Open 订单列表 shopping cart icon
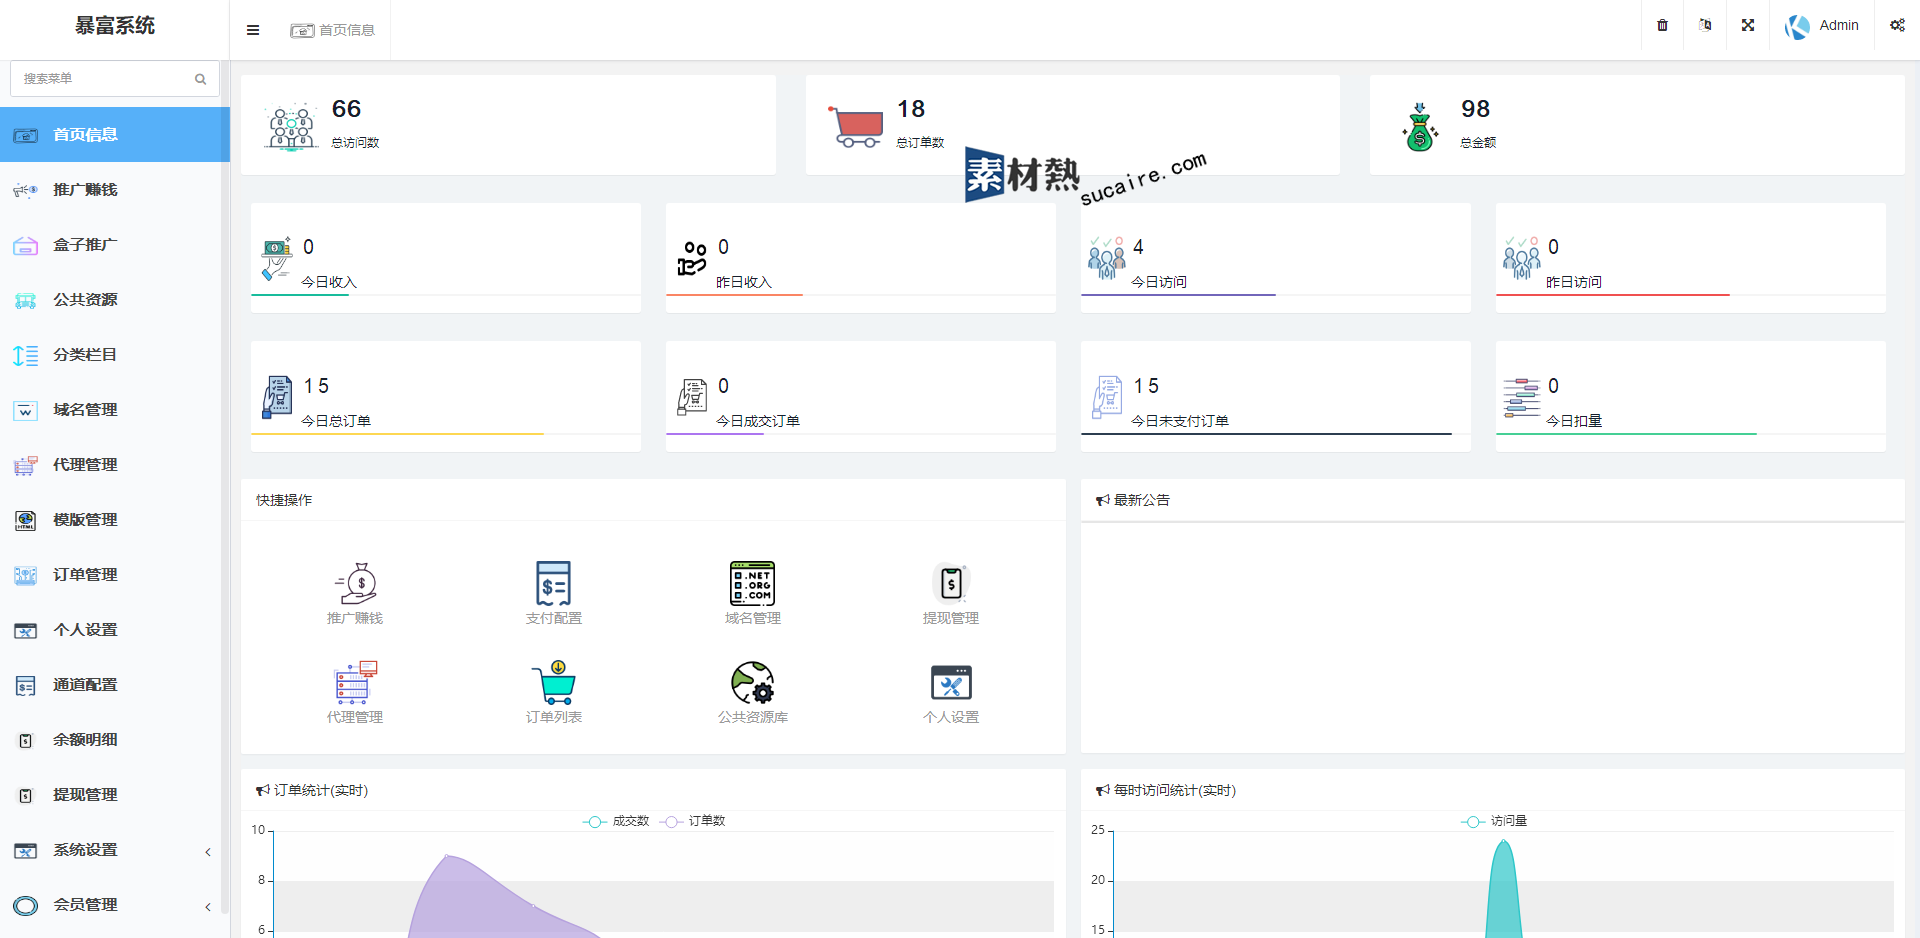Viewport: 1920px width, 938px height. tap(553, 683)
